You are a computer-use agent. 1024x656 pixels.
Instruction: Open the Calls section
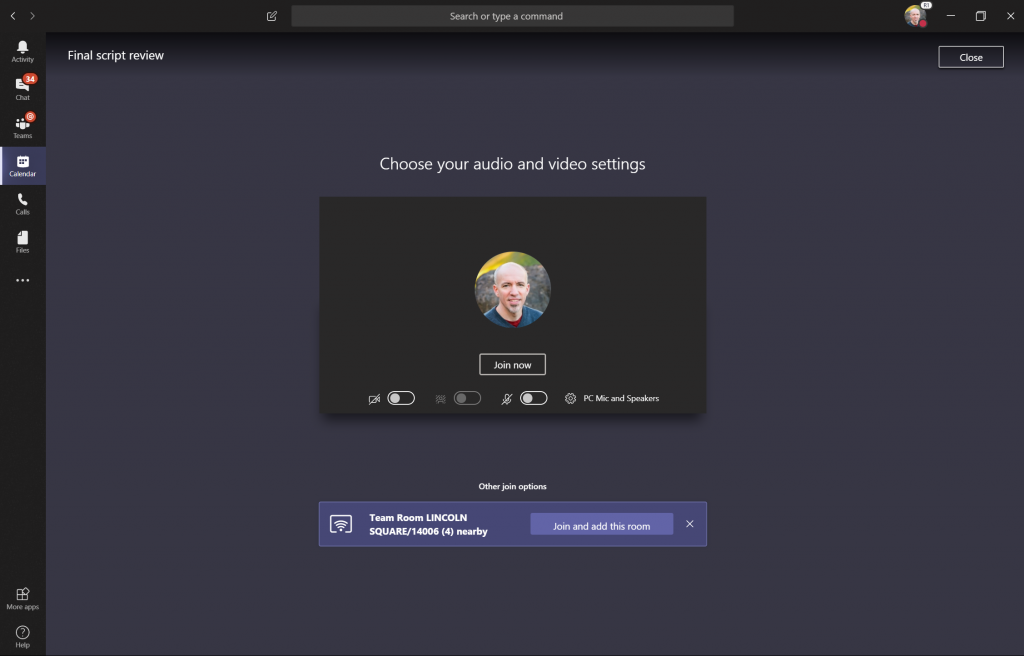click(x=22, y=204)
